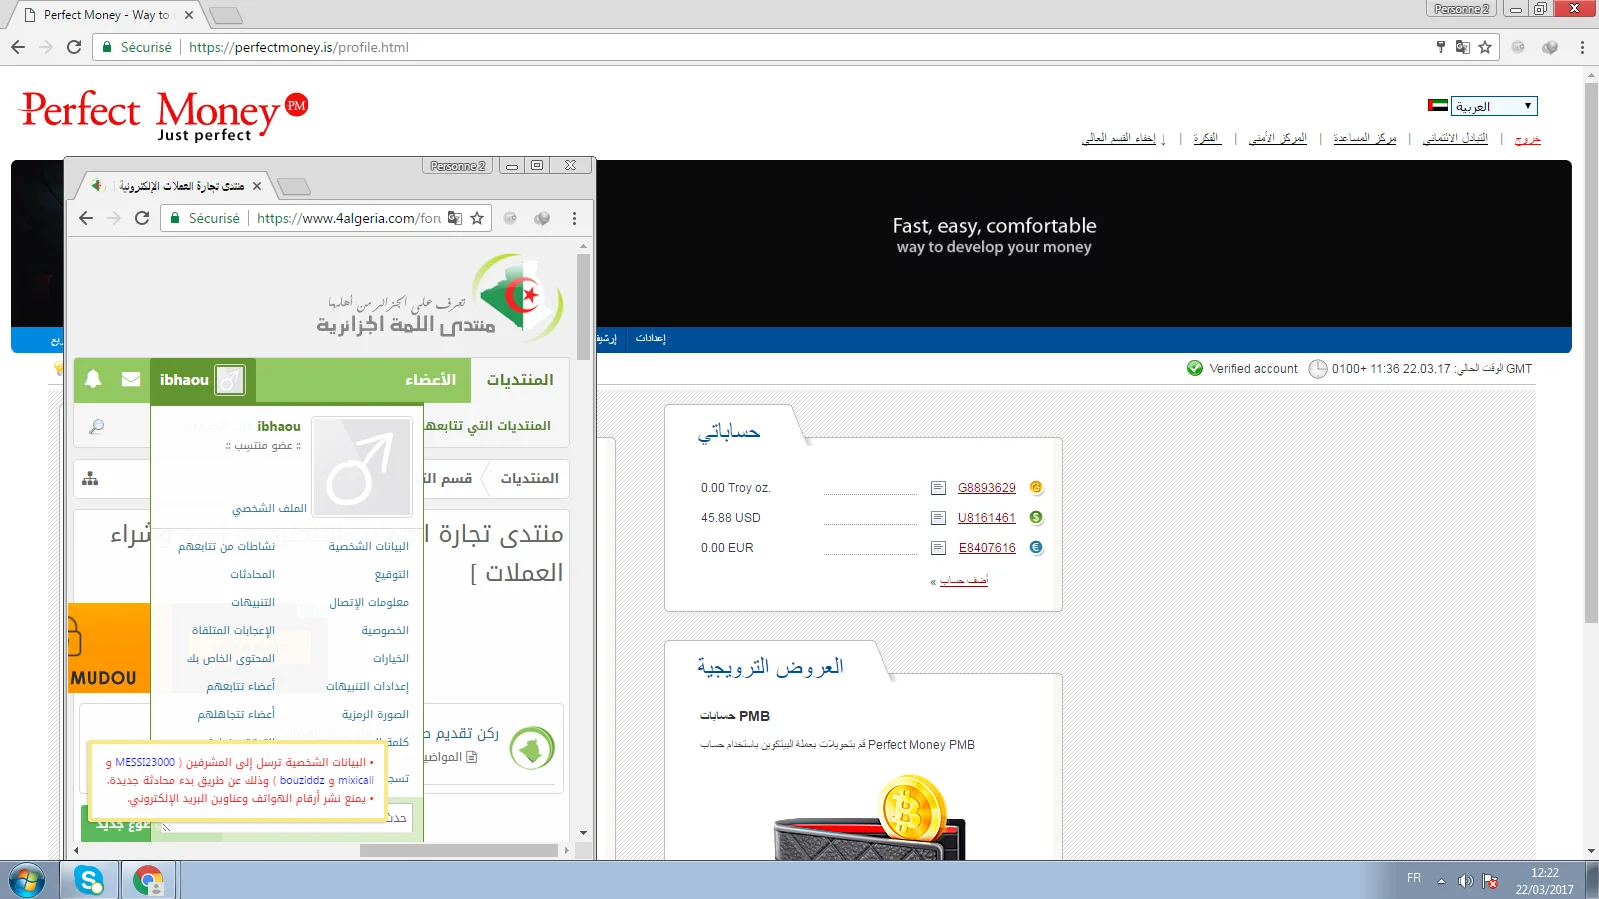Open statement icon next to E8407616 account

pyautogui.click(x=938, y=548)
